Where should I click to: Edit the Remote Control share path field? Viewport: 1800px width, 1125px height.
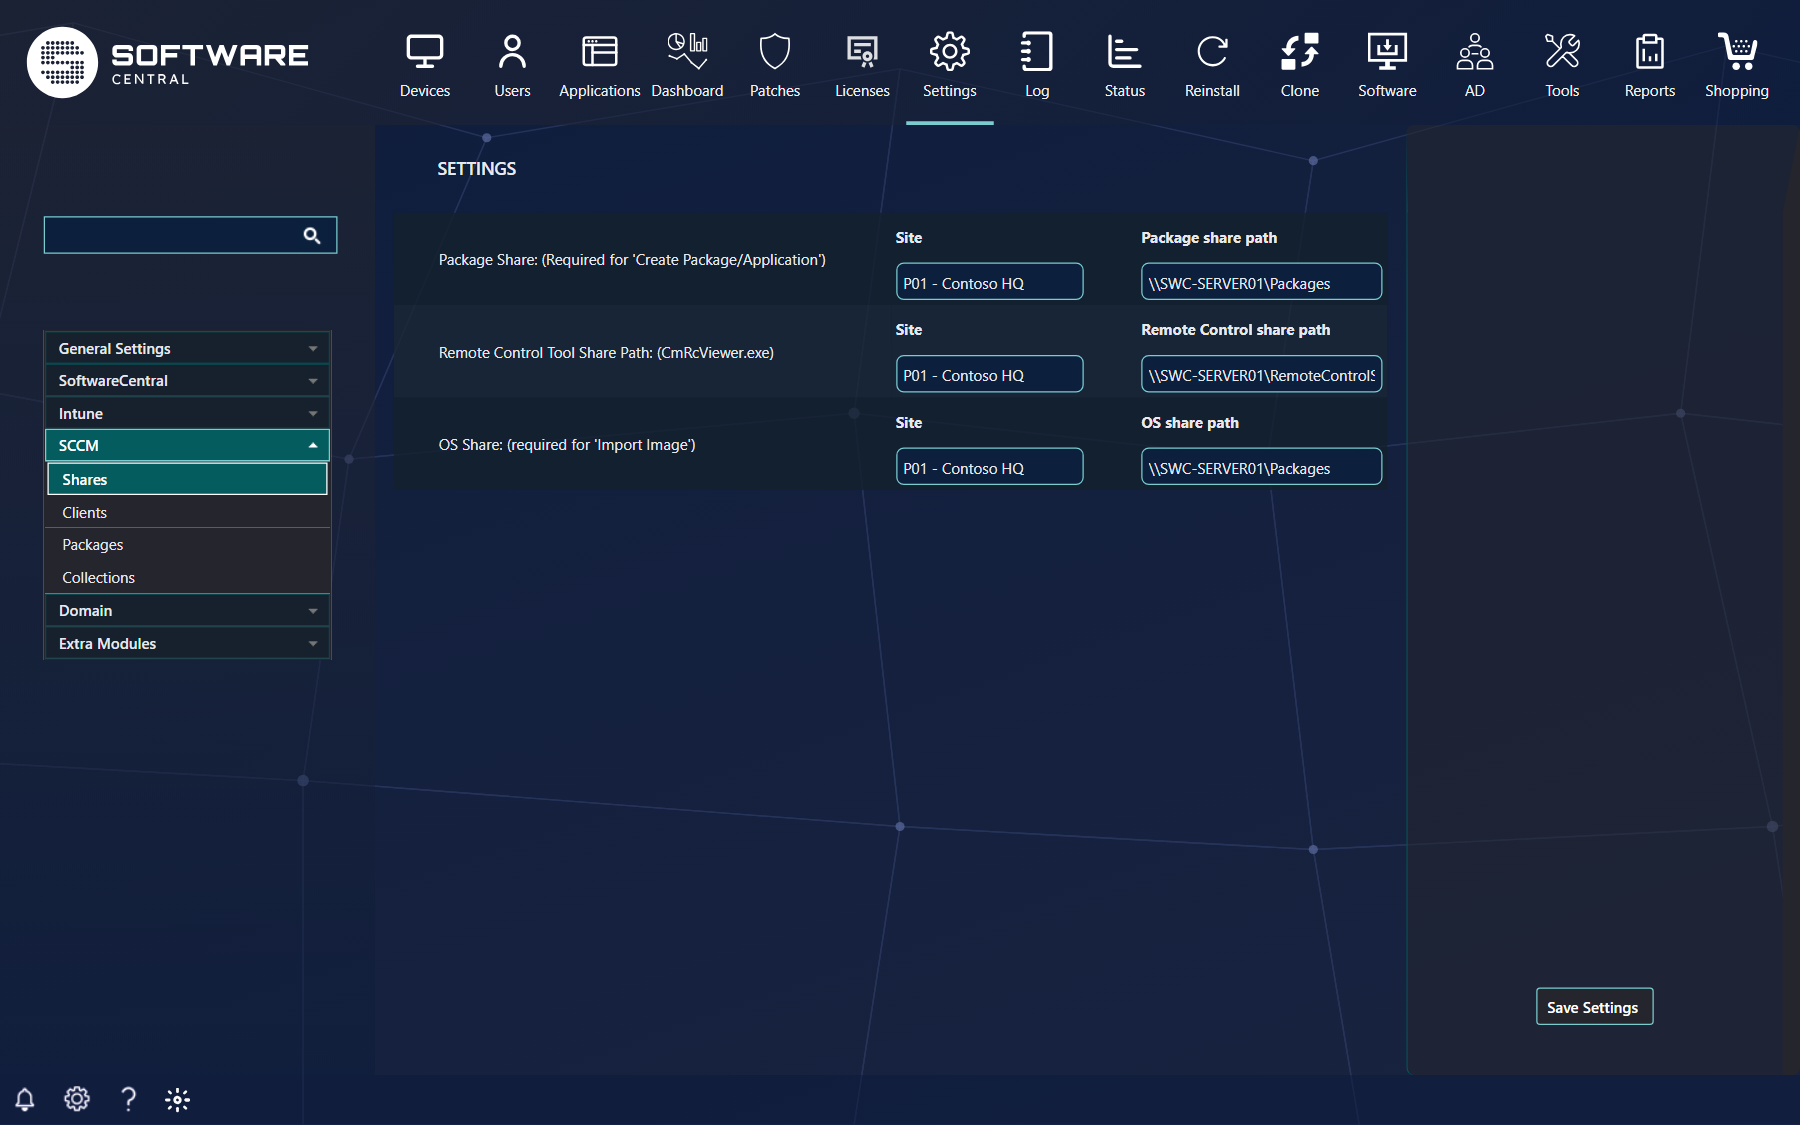1261,374
